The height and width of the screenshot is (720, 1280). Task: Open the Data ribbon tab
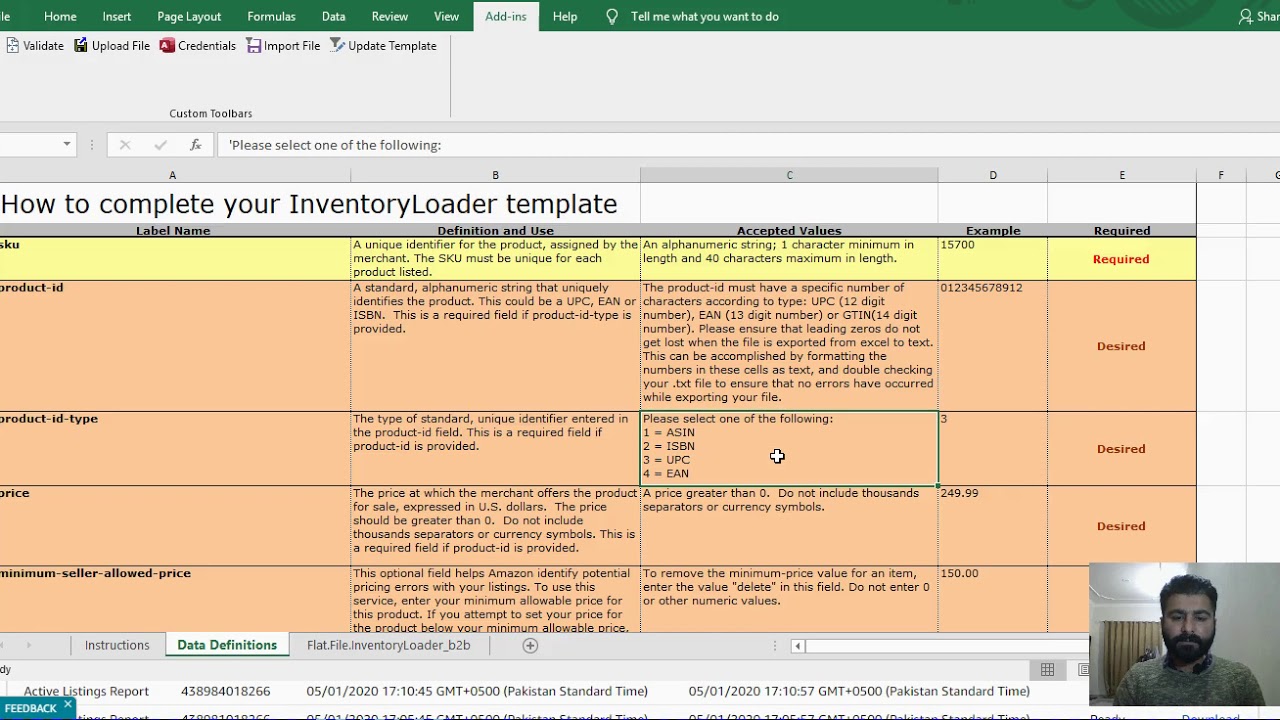tap(333, 16)
